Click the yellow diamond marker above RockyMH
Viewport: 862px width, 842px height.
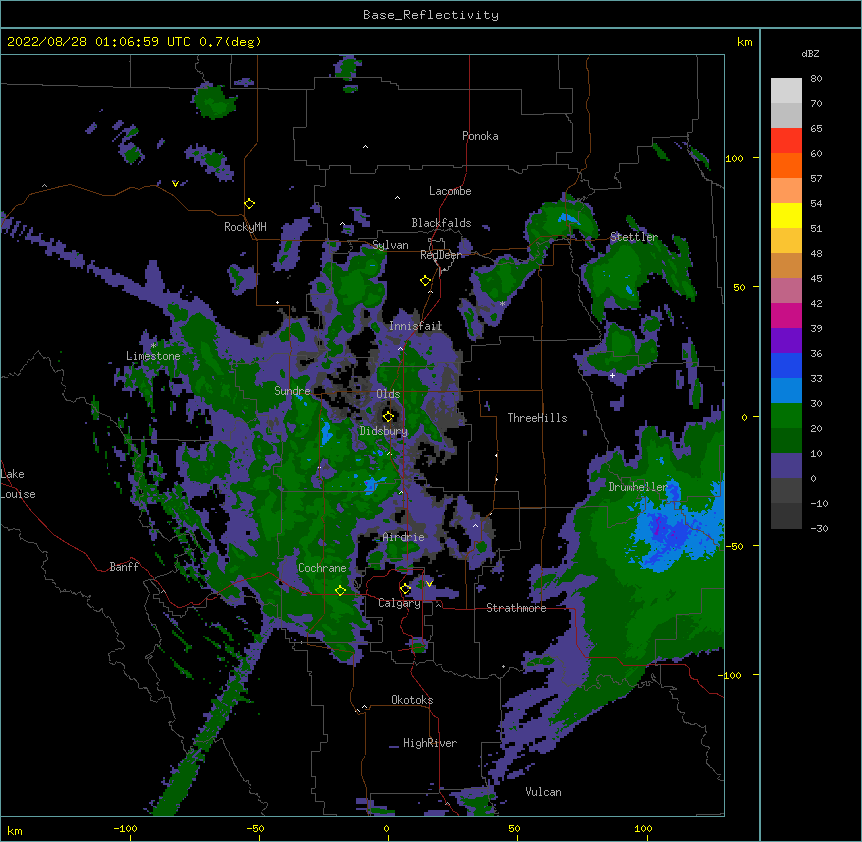coord(250,204)
